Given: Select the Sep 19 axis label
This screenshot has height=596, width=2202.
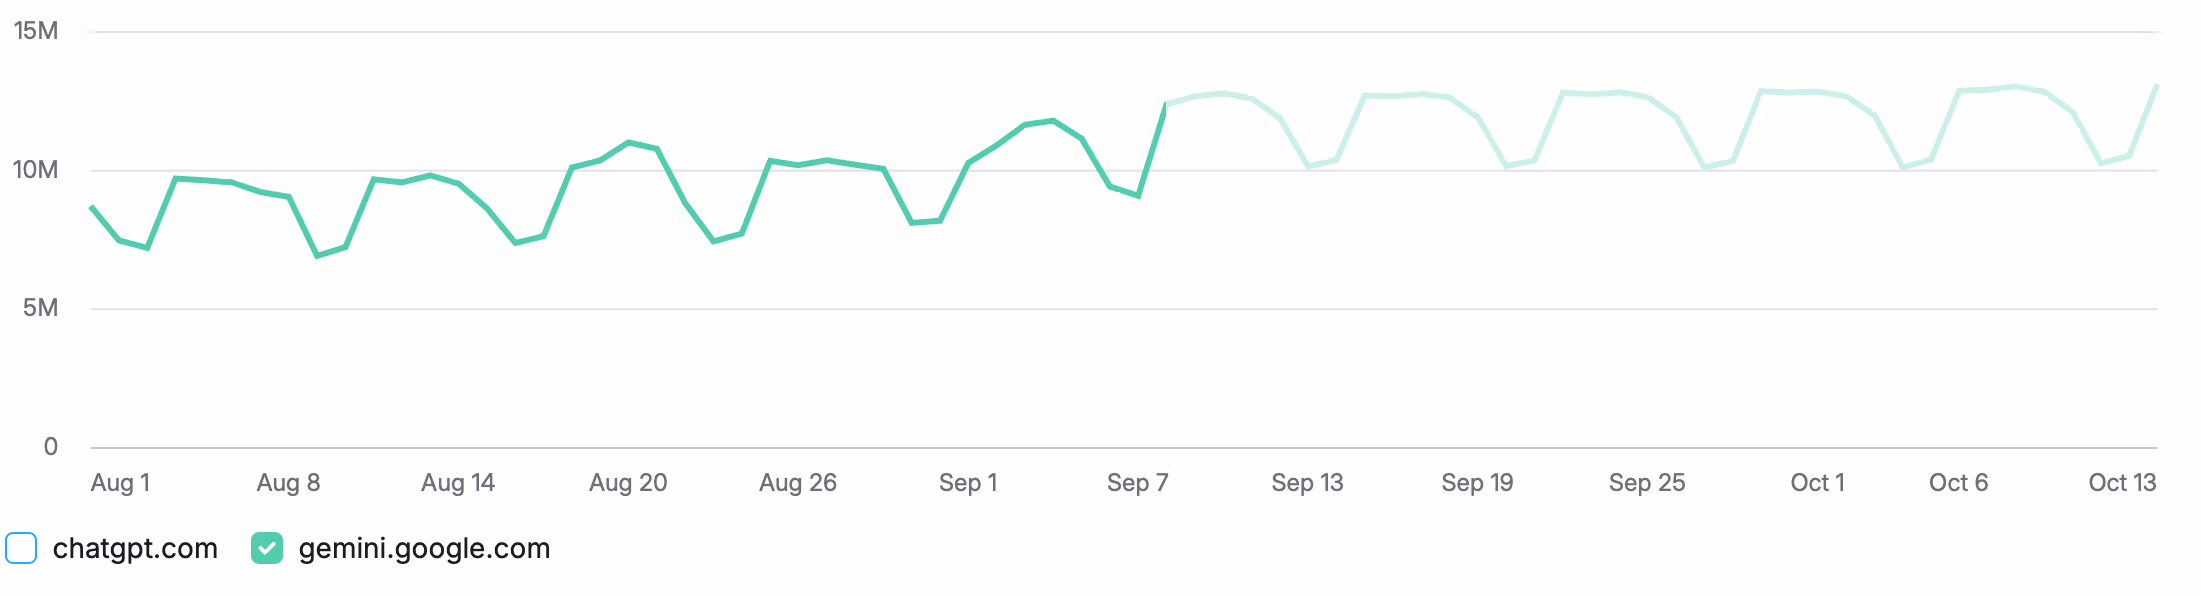Looking at the screenshot, I should [x=1477, y=483].
